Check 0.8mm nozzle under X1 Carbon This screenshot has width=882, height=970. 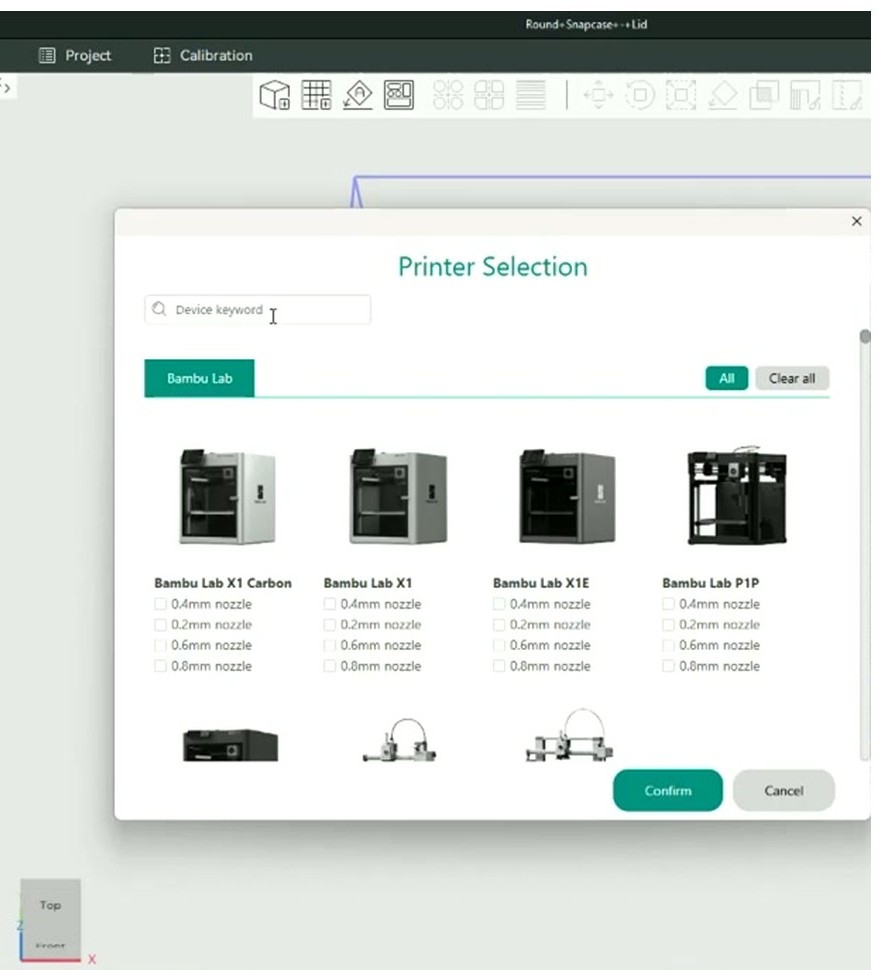[160, 666]
